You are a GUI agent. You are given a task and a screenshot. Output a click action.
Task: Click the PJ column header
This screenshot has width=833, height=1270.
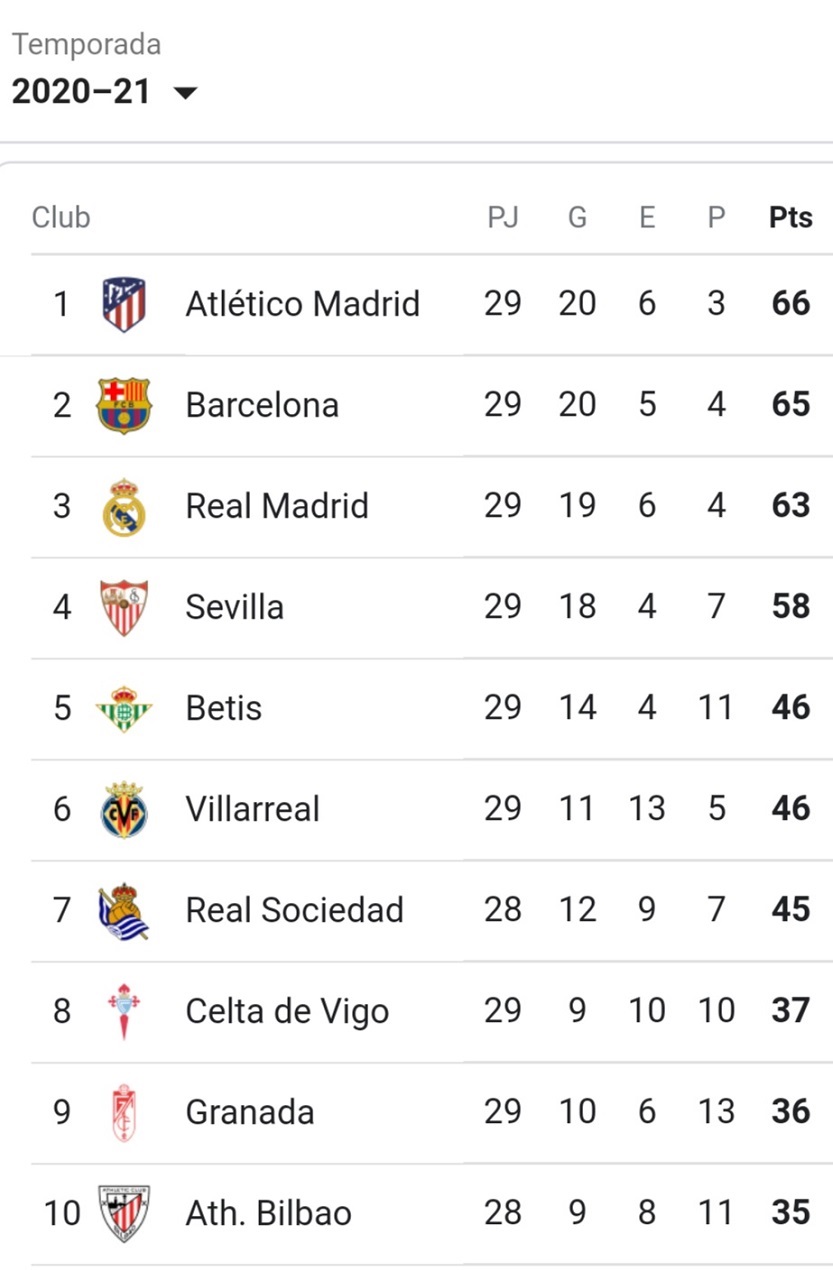coord(502,217)
